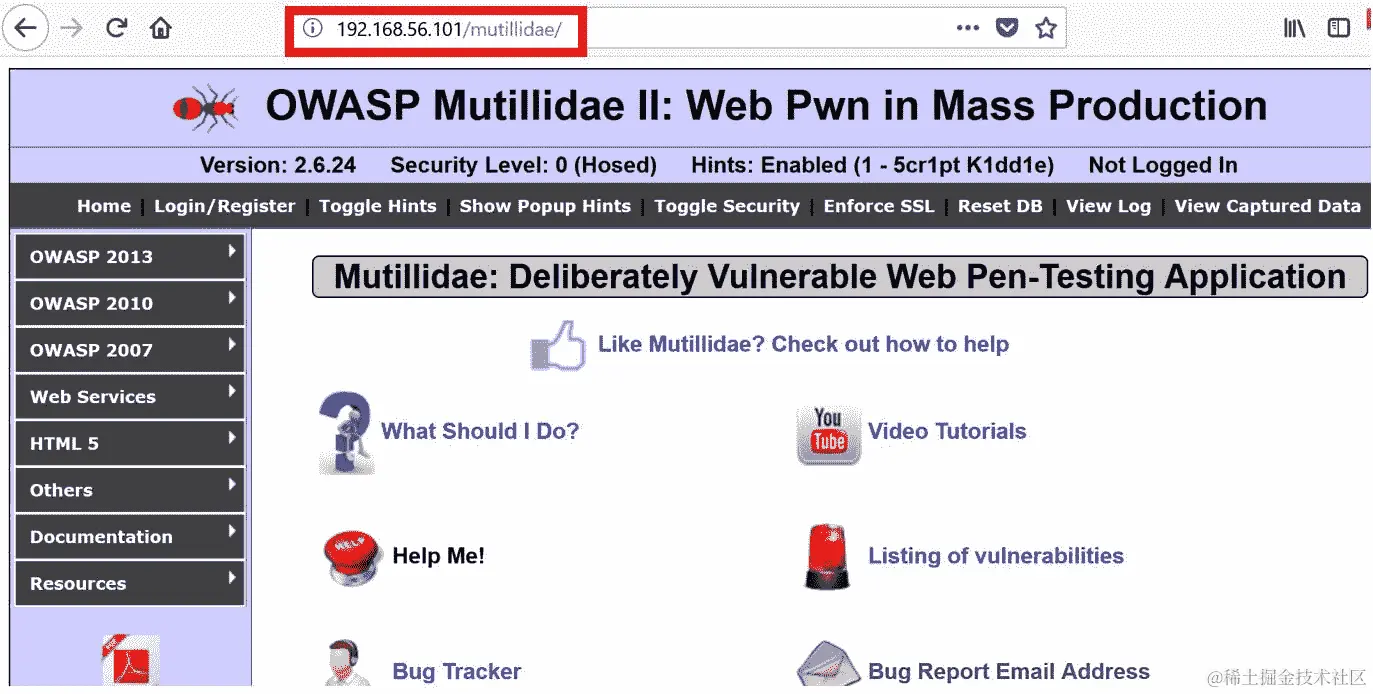The width and height of the screenshot is (1373, 694).
Task: Go back with the browser back arrow
Action: point(24,28)
